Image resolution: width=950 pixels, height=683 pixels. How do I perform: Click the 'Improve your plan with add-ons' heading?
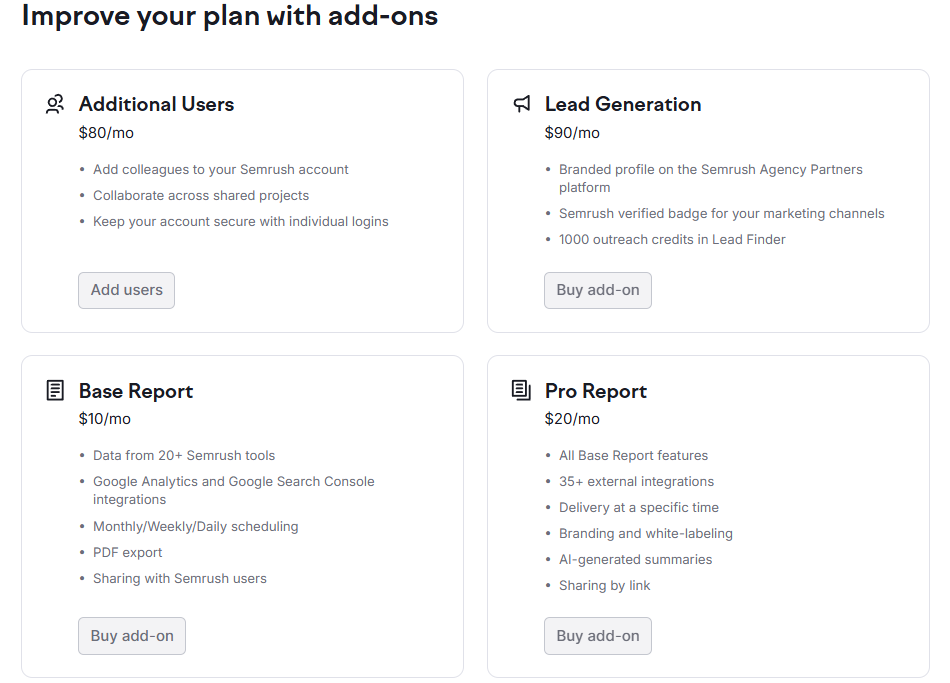pyautogui.click(x=230, y=17)
